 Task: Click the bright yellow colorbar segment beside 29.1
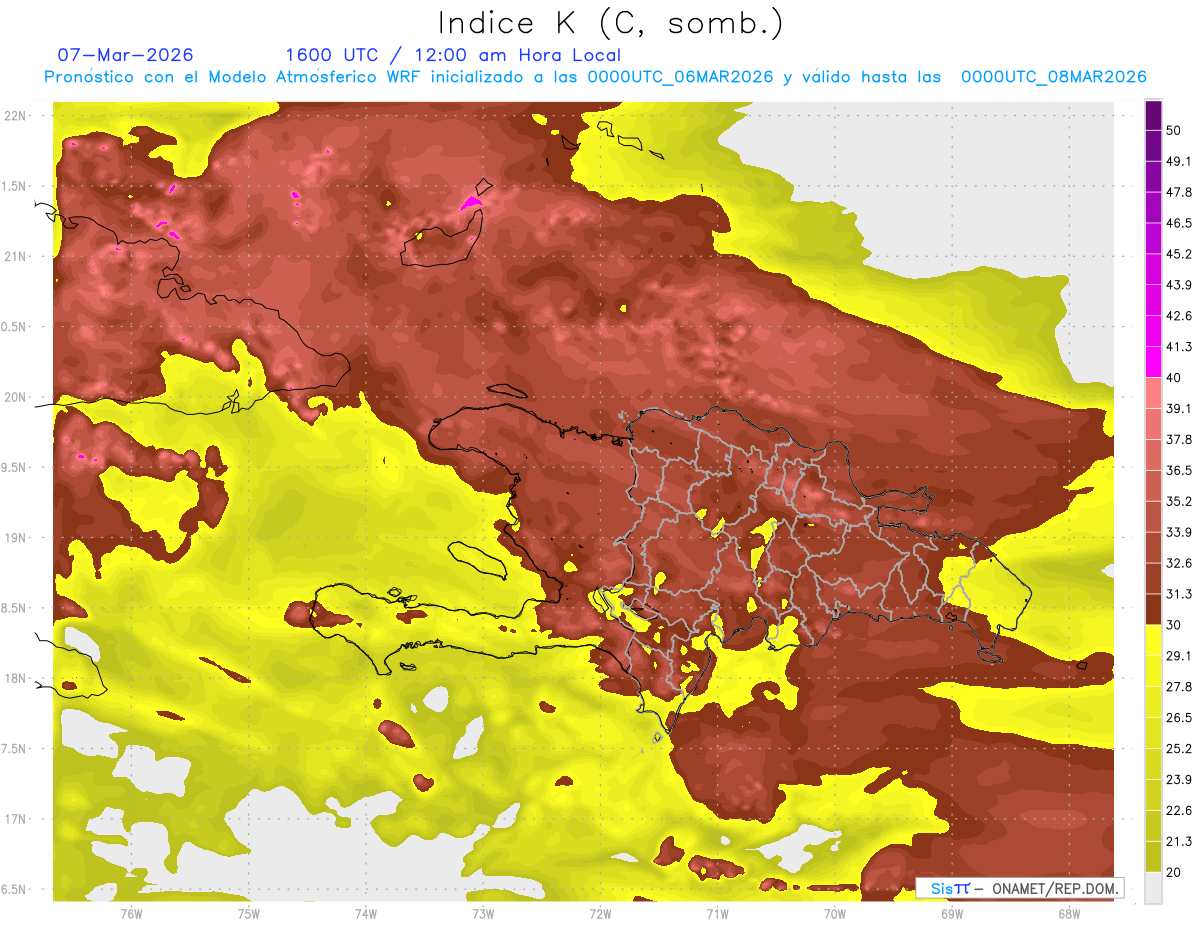click(1153, 640)
